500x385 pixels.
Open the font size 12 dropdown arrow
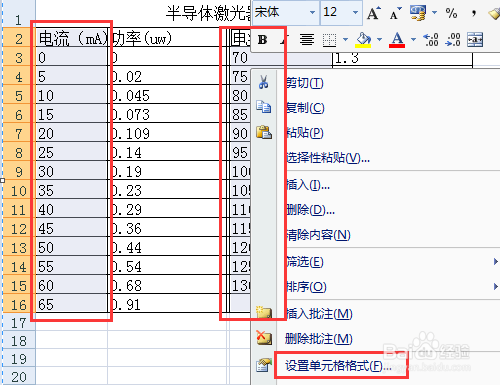(355, 13)
